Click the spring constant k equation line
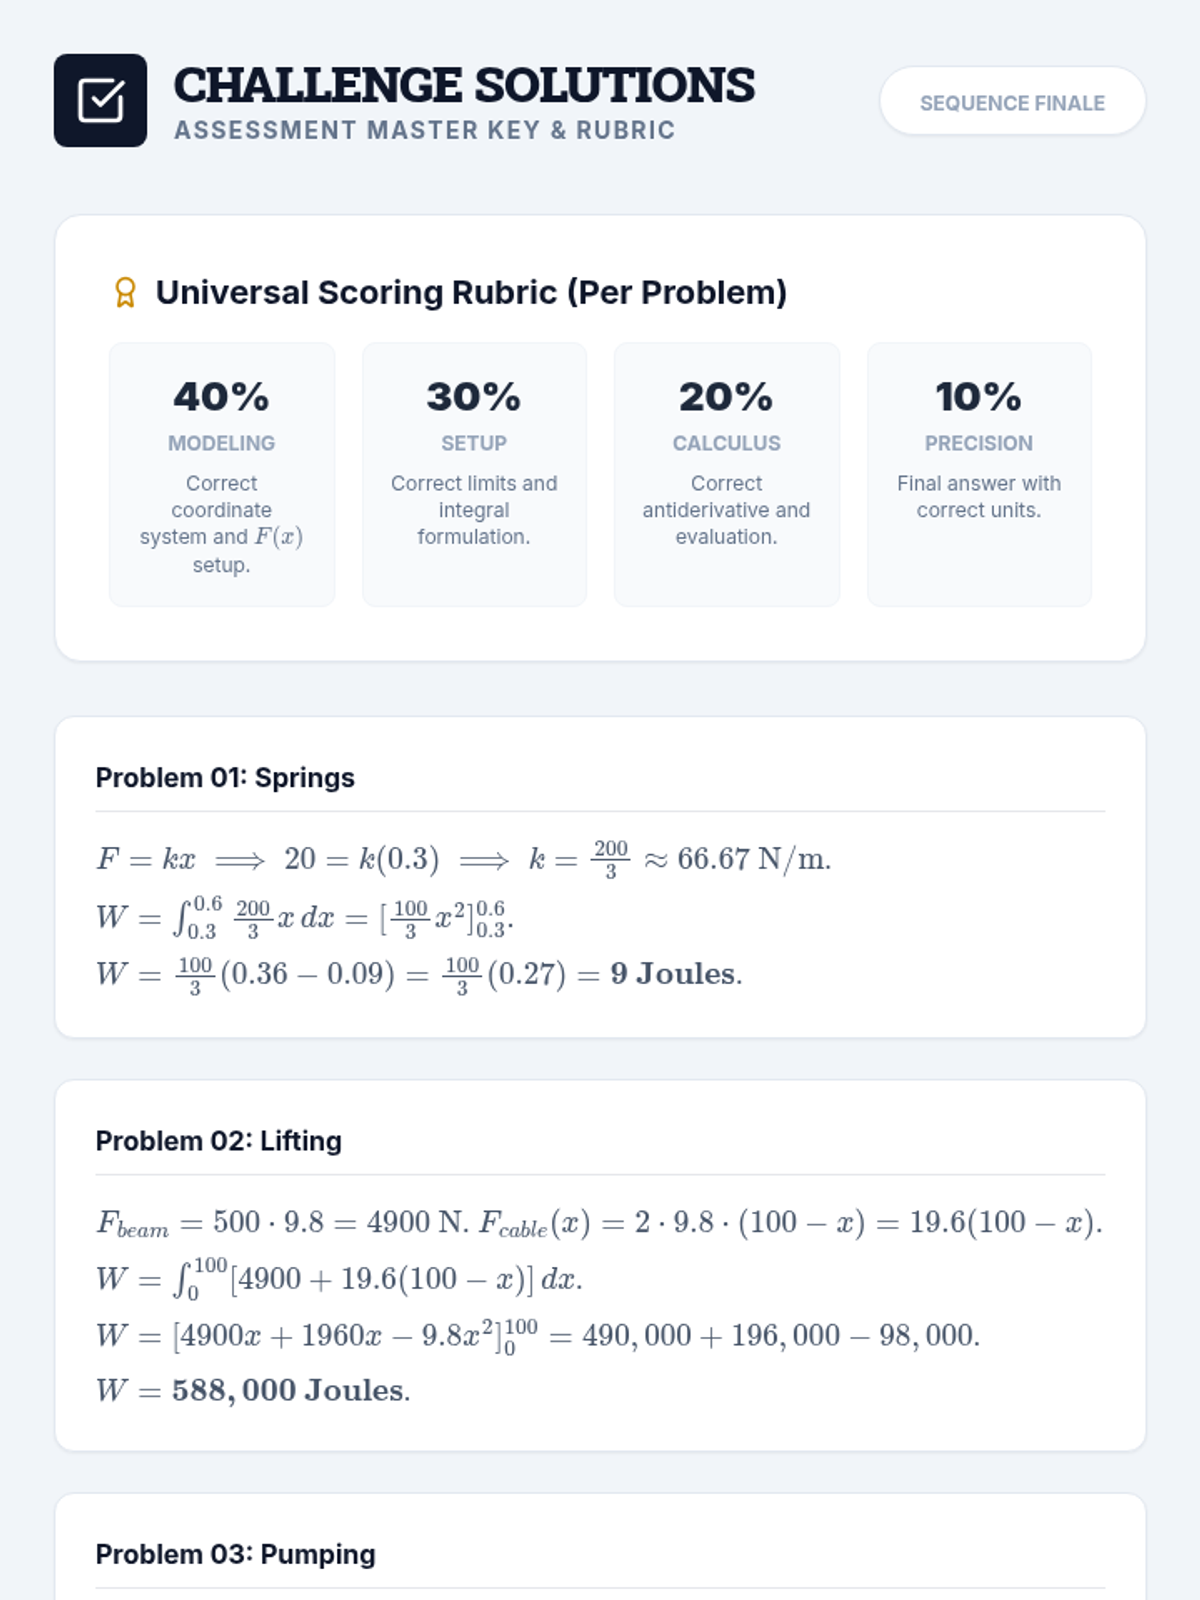This screenshot has width=1200, height=1600. coord(463,859)
